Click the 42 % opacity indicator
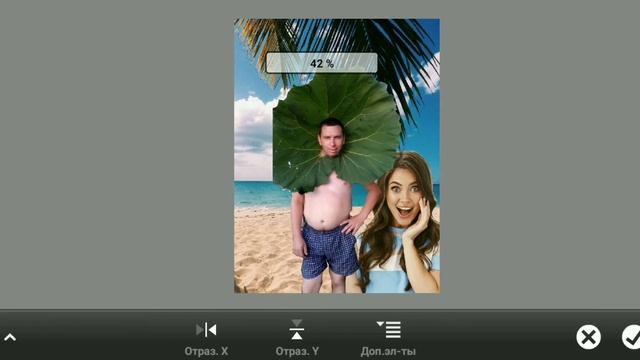Viewport: 640px width, 360px height. [322, 63]
